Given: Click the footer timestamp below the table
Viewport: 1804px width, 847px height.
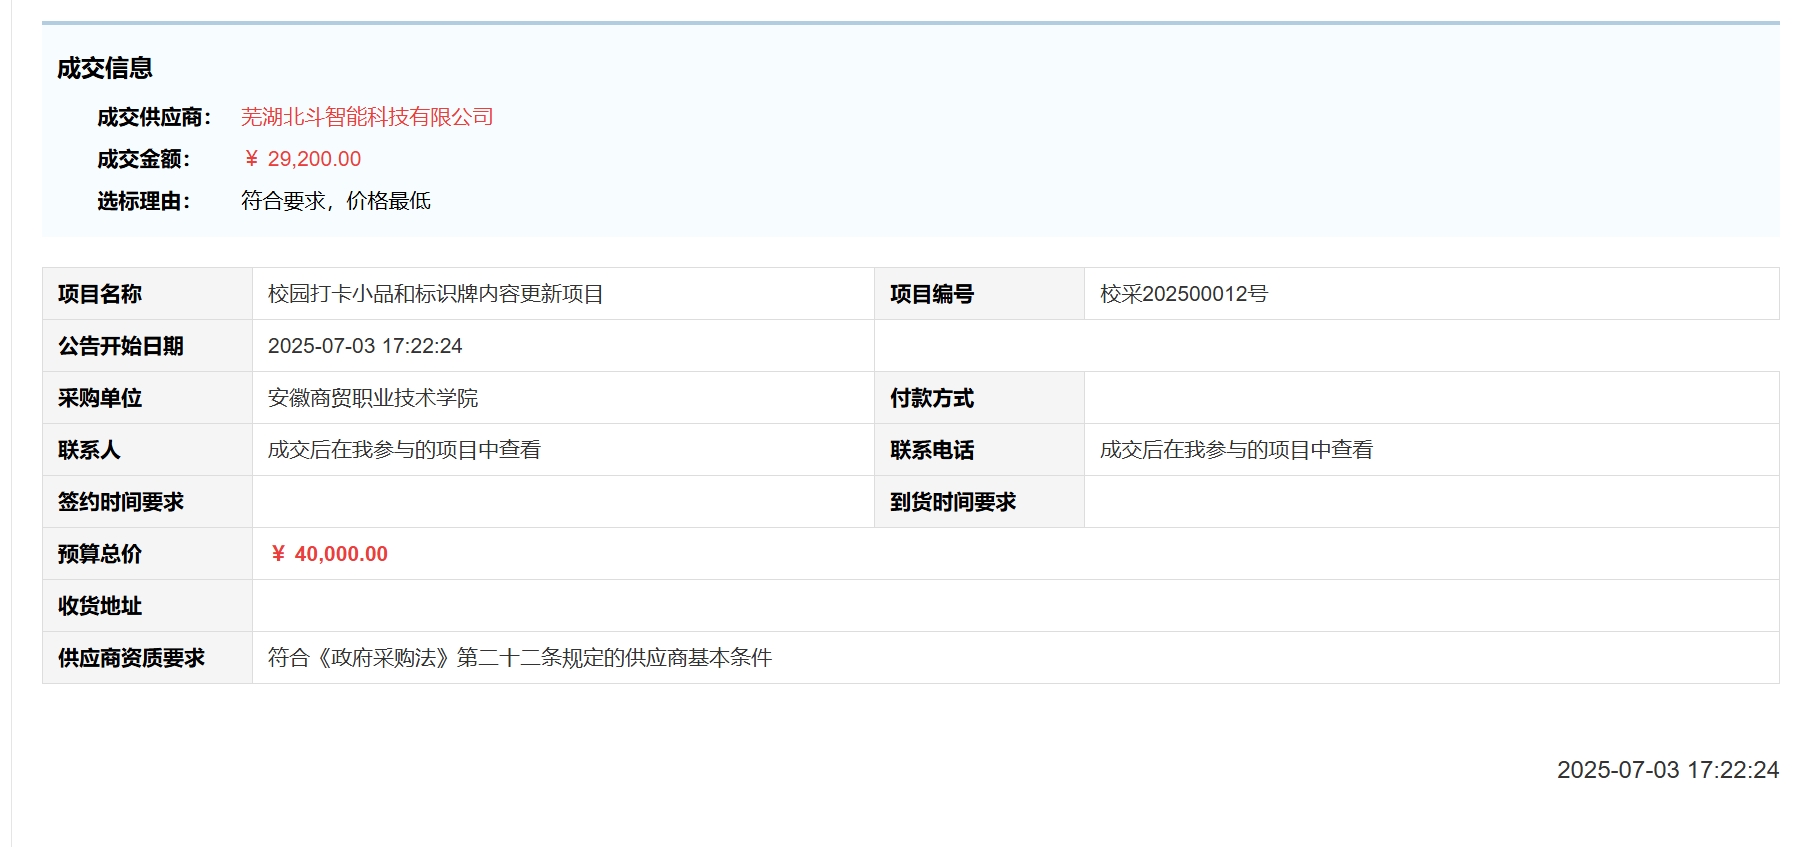Looking at the screenshot, I should pyautogui.click(x=1667, y=770).
